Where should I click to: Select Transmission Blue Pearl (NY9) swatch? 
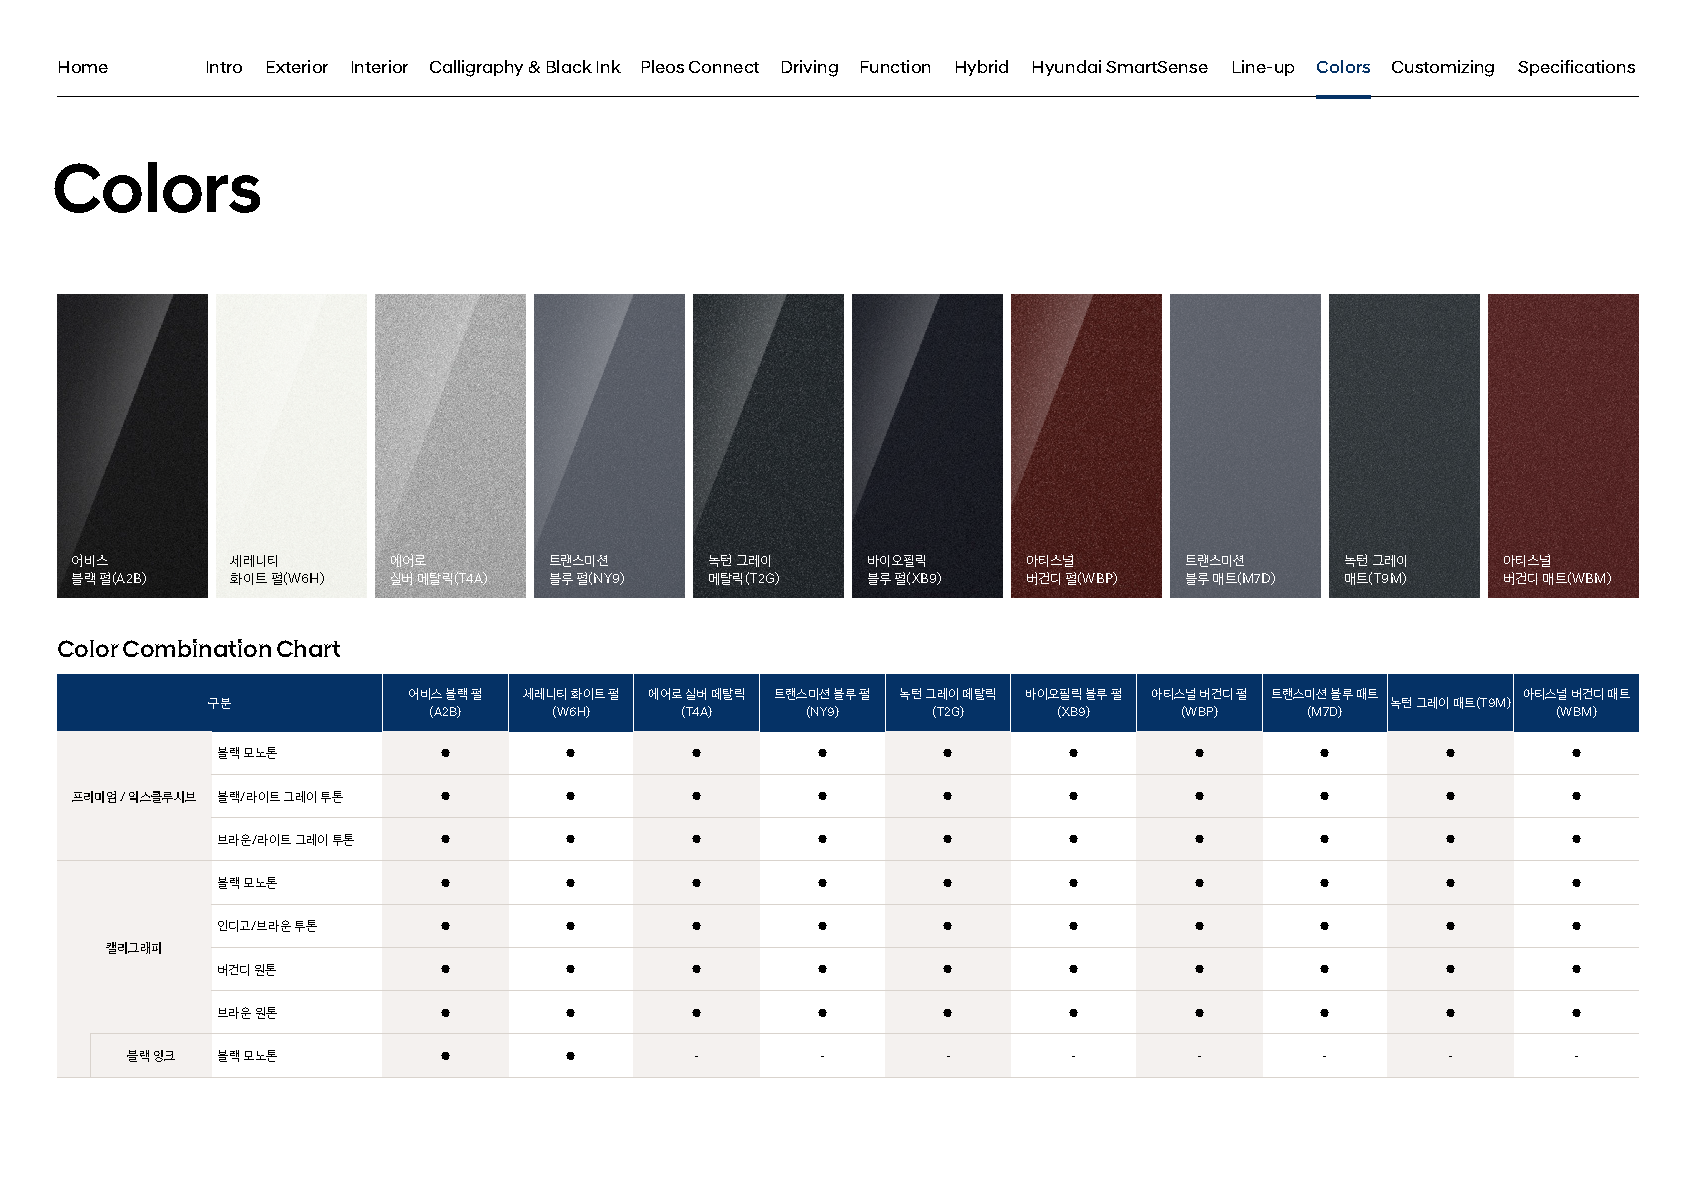(x=609, y=446)
